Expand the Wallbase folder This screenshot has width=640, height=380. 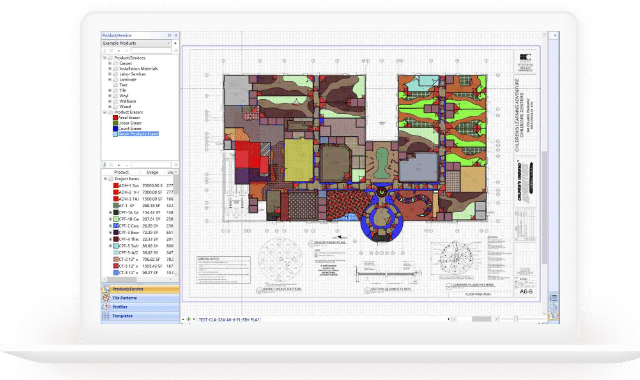(x=110, y=101)
